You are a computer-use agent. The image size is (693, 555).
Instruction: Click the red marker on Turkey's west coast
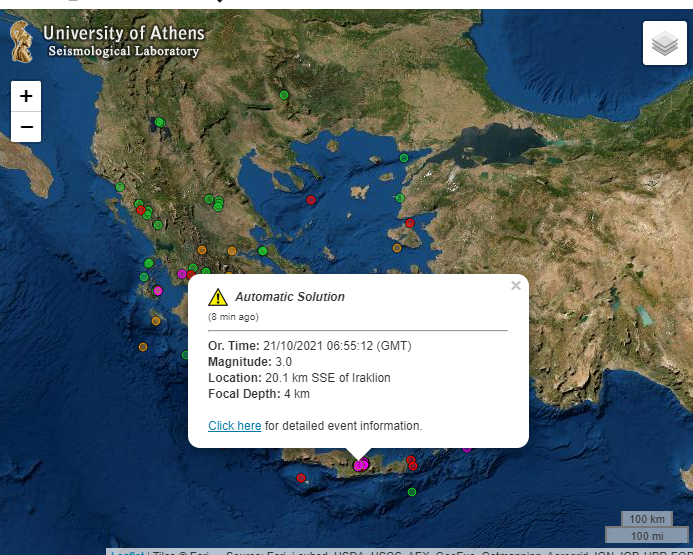[409, 224]
